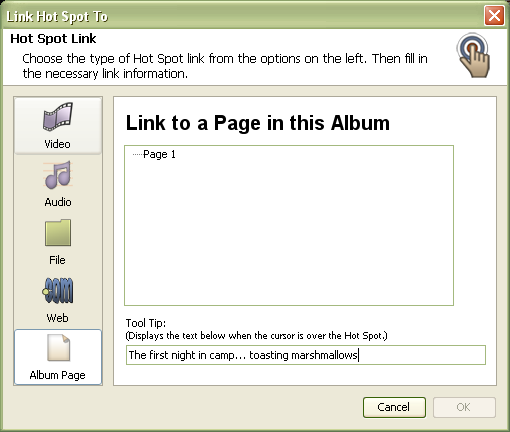Choose the Web .com icon
510x432 pixels.
pos(58,290)
